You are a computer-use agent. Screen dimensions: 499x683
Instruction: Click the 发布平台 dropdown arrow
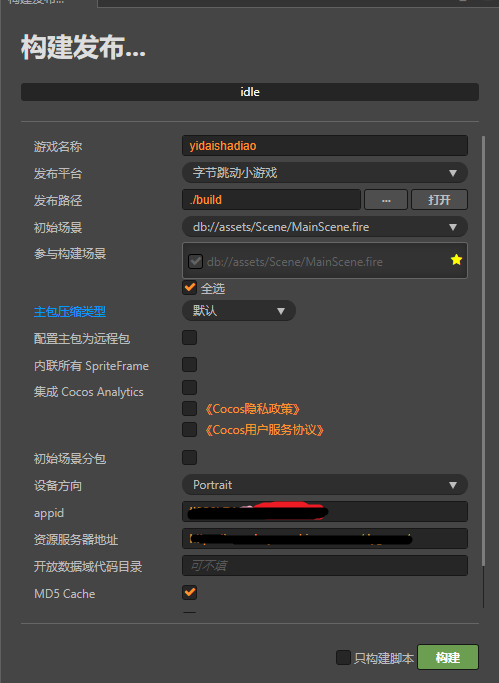pyautogui.click(x=453, y=173)
